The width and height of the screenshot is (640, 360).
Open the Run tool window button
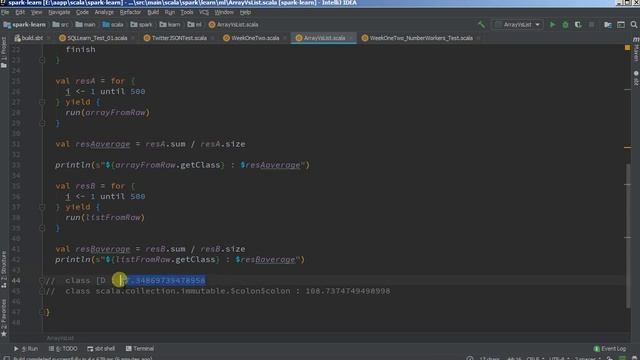[26, 349]
